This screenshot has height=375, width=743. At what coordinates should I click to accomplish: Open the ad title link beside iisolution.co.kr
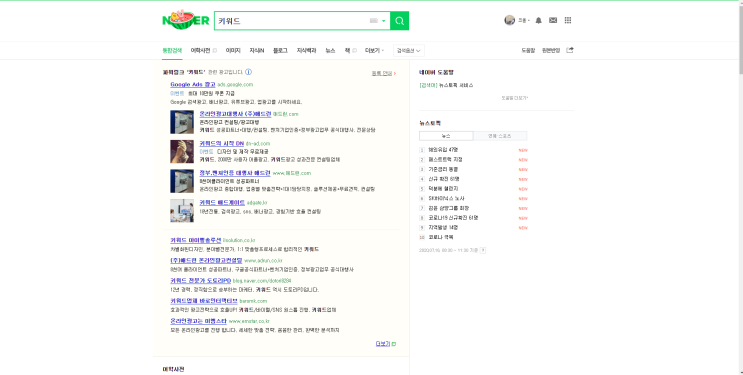[196, 240]
